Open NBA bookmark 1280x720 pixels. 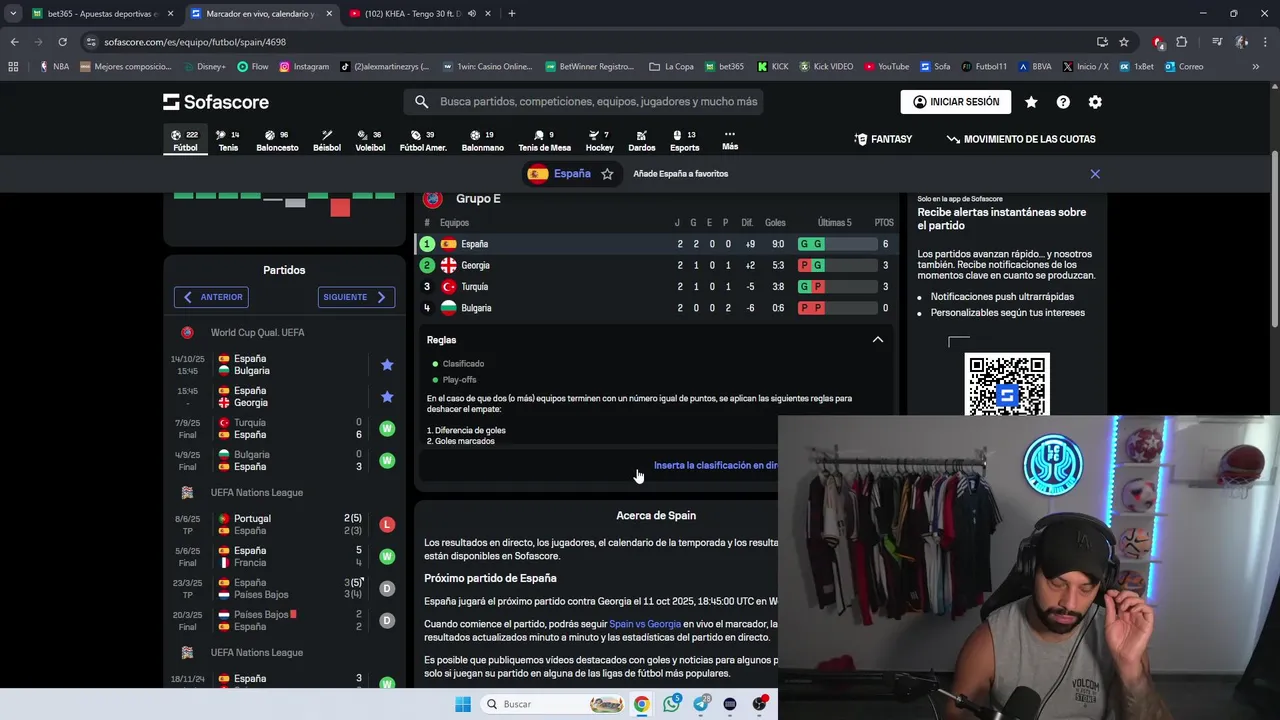point(54,67)
